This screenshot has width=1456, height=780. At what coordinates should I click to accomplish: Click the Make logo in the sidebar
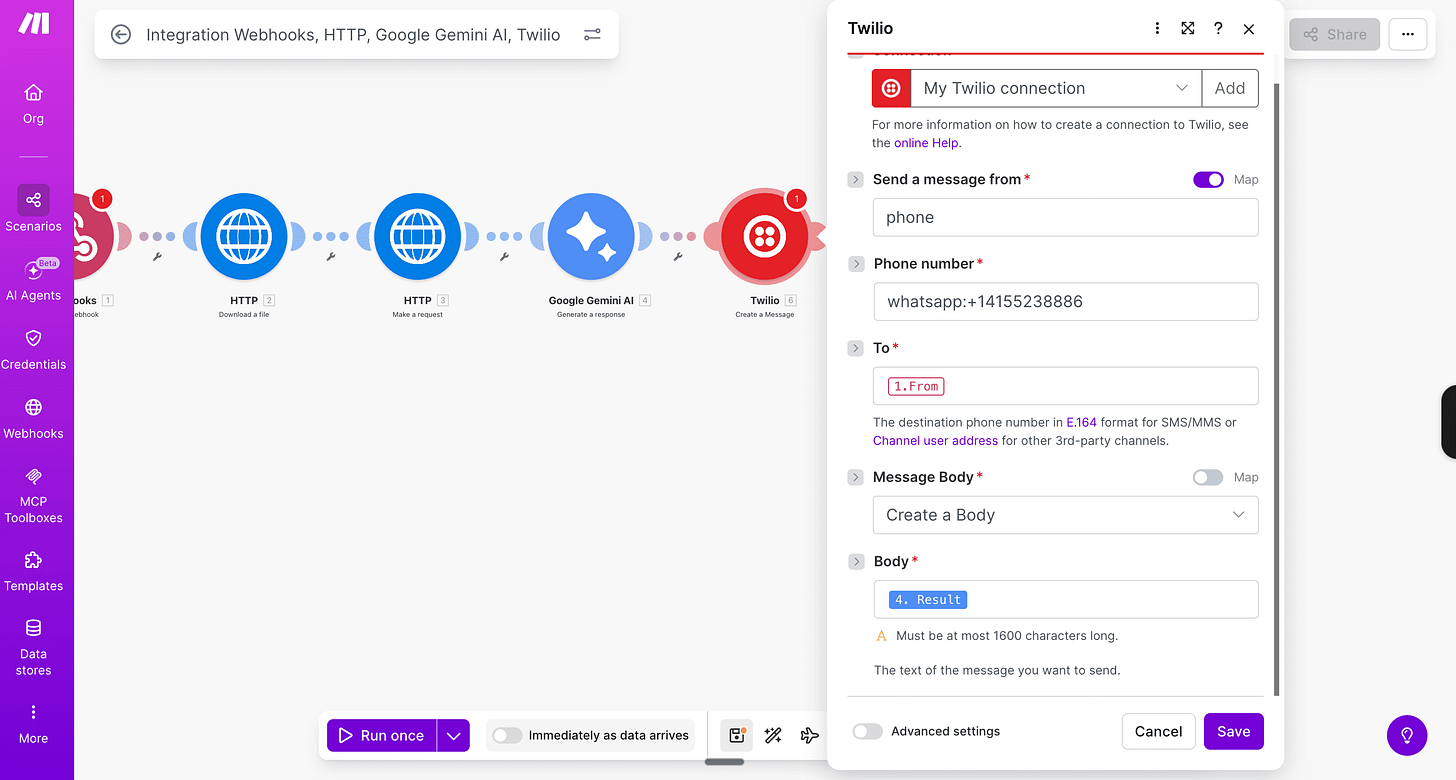pos(33,24)
